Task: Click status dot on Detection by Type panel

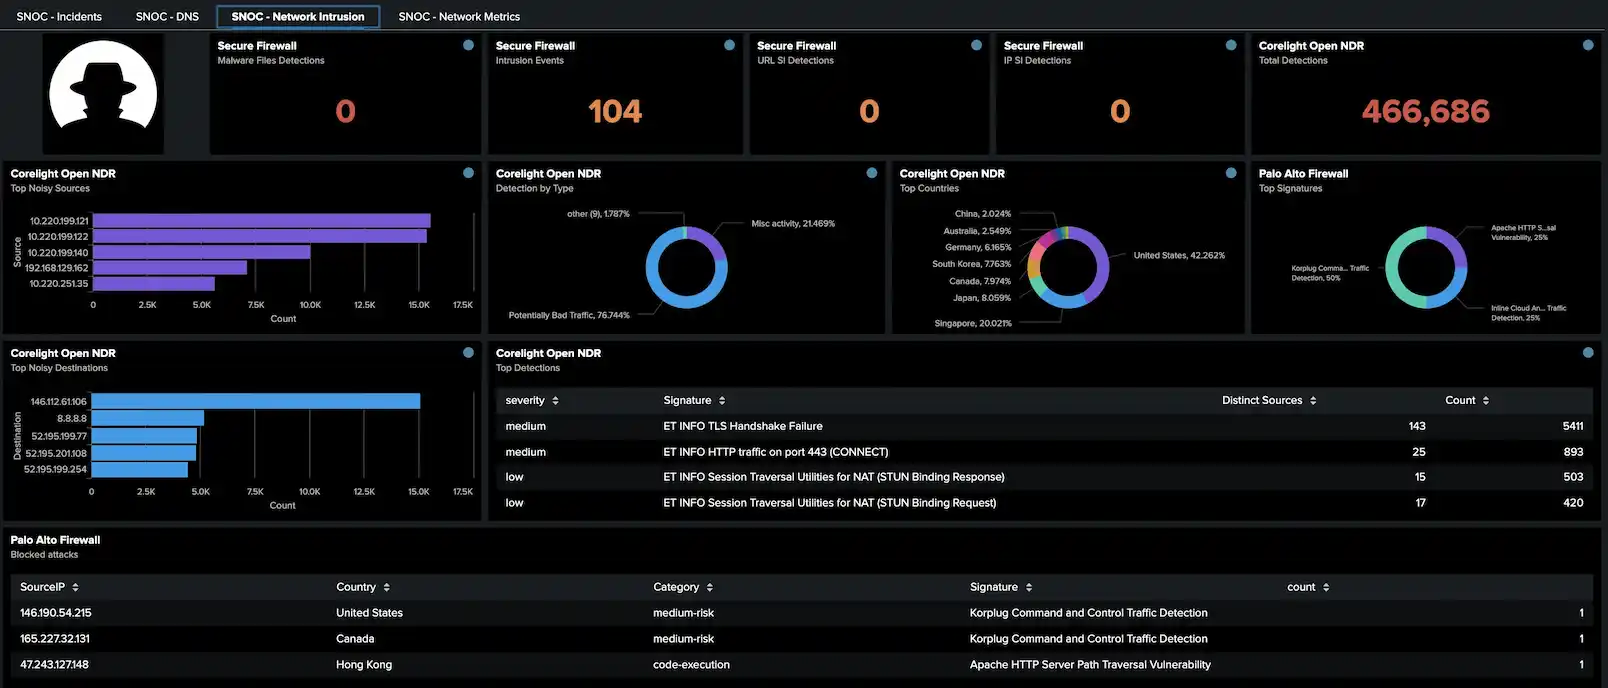Action: [872, 173]
